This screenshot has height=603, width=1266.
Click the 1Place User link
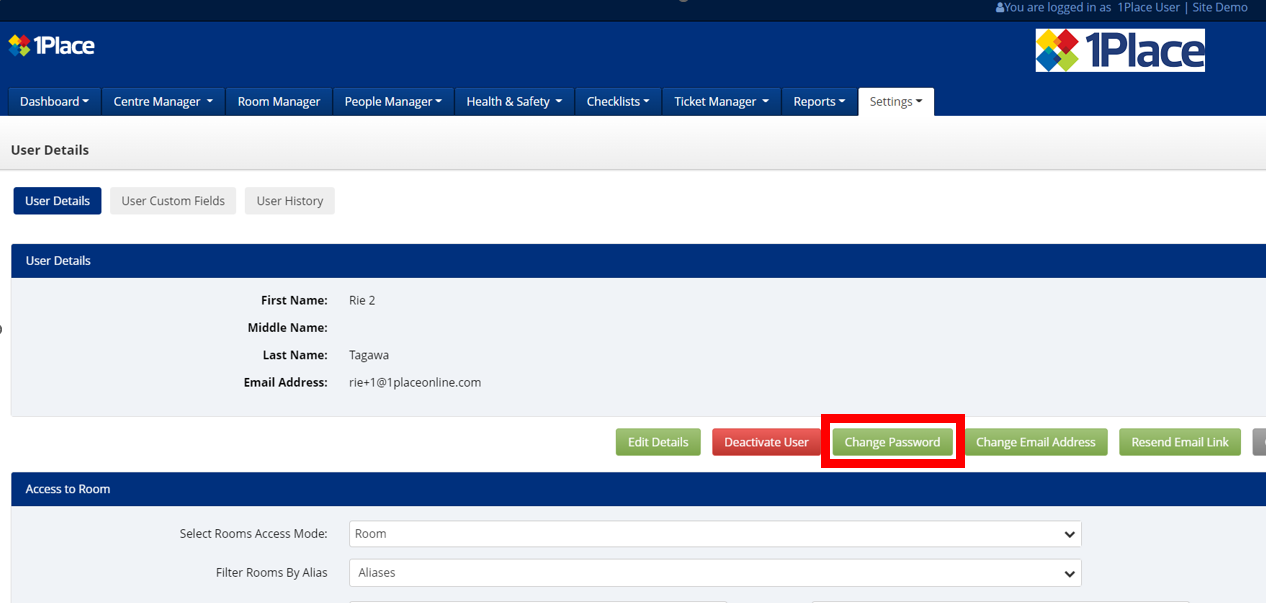click(1149, 7)
